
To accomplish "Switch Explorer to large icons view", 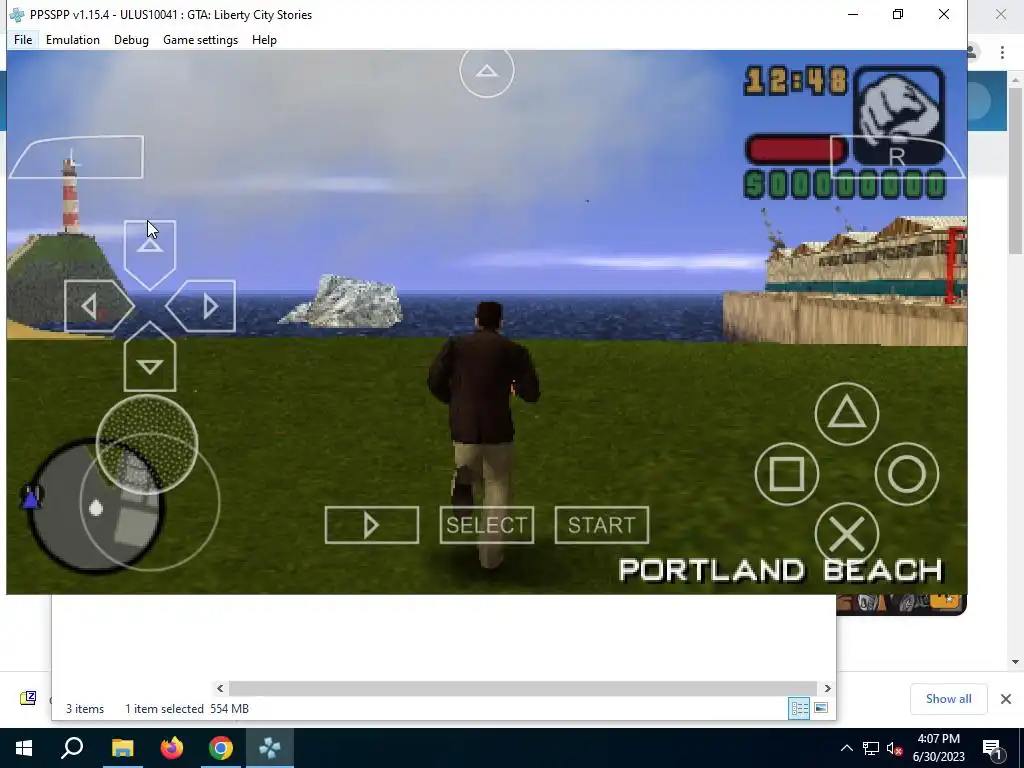I will pos(821,708).
